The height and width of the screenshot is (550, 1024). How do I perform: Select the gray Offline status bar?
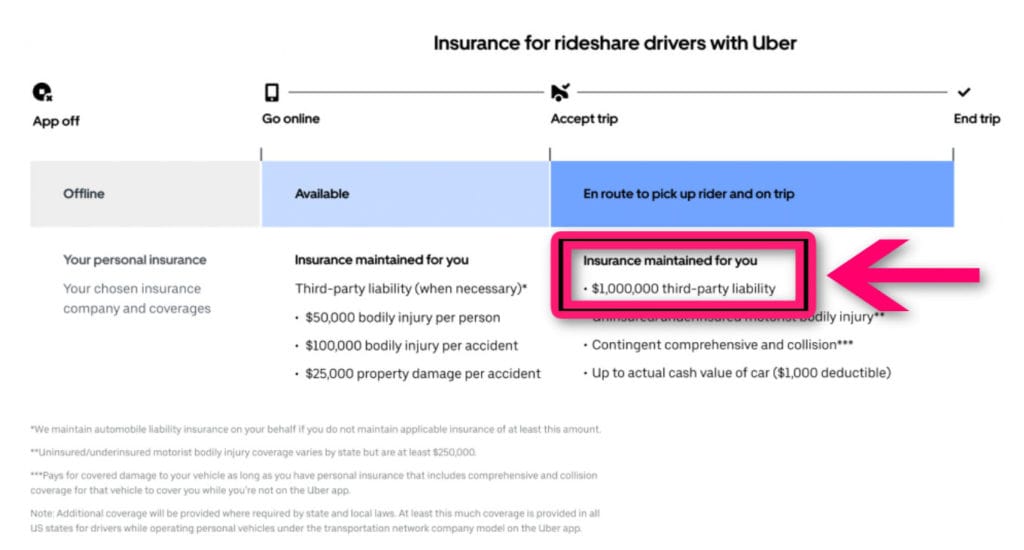point(145,194)
